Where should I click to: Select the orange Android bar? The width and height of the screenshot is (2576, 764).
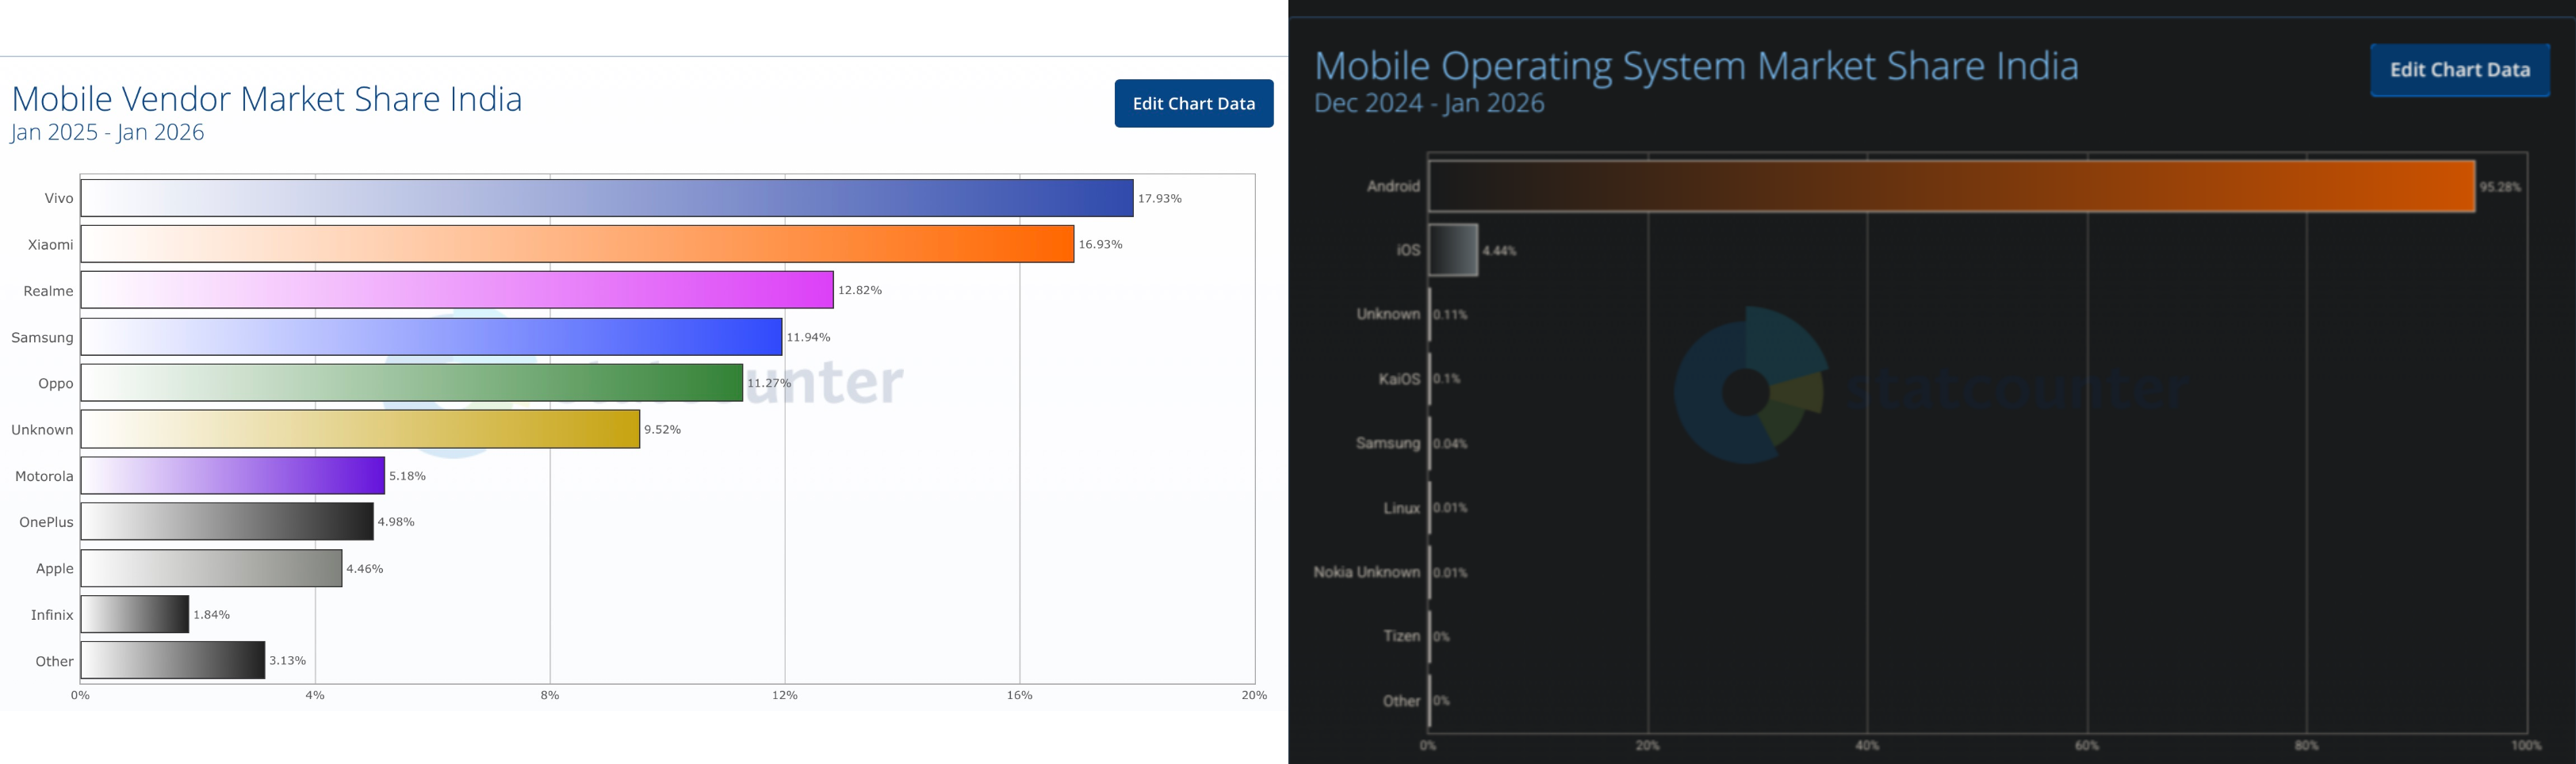pyautogui.click(x=1951, y=186)
